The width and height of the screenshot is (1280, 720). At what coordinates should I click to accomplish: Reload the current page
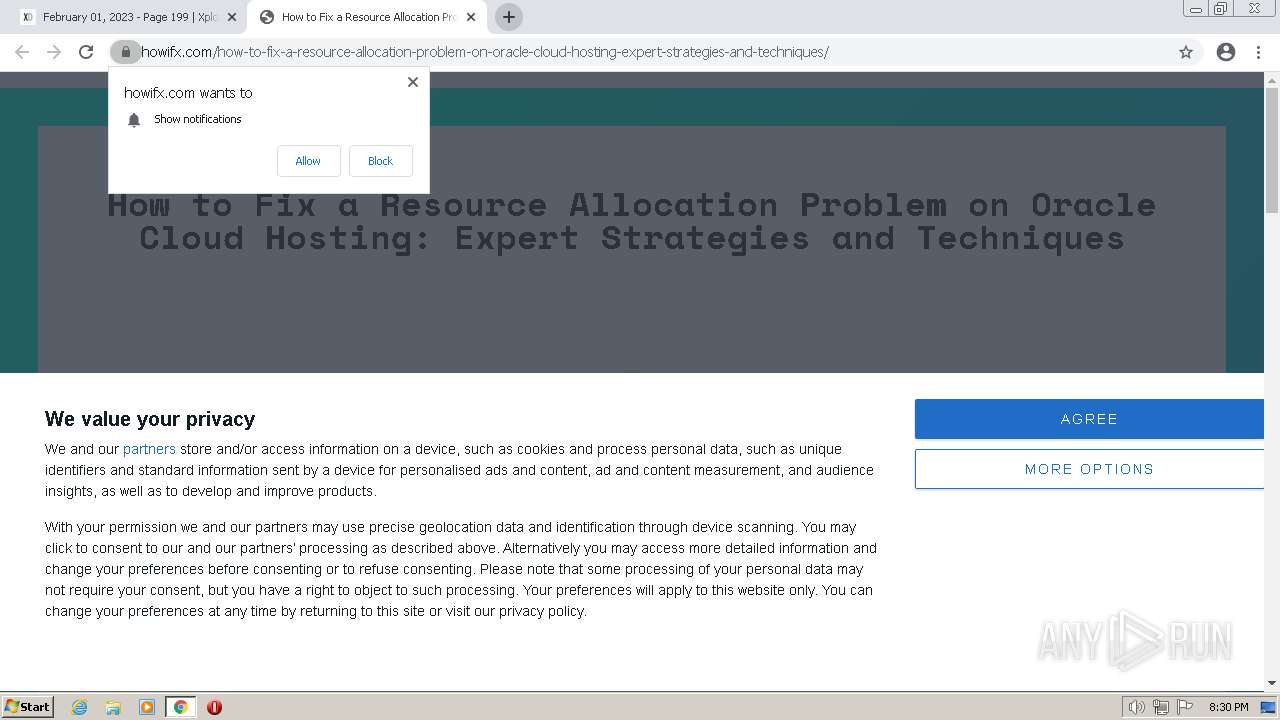[86, 52]
